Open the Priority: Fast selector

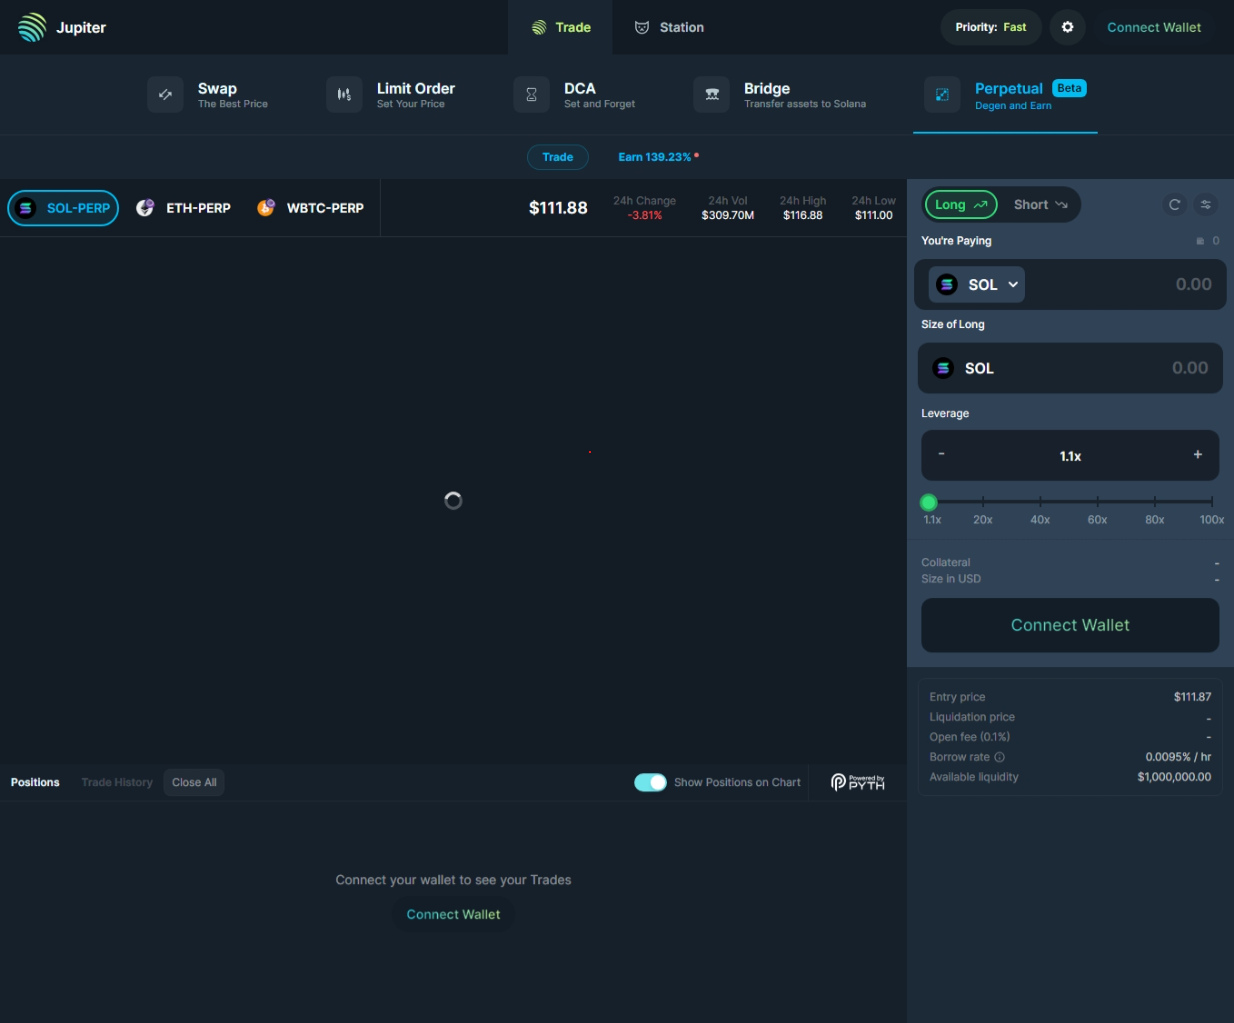991,27
